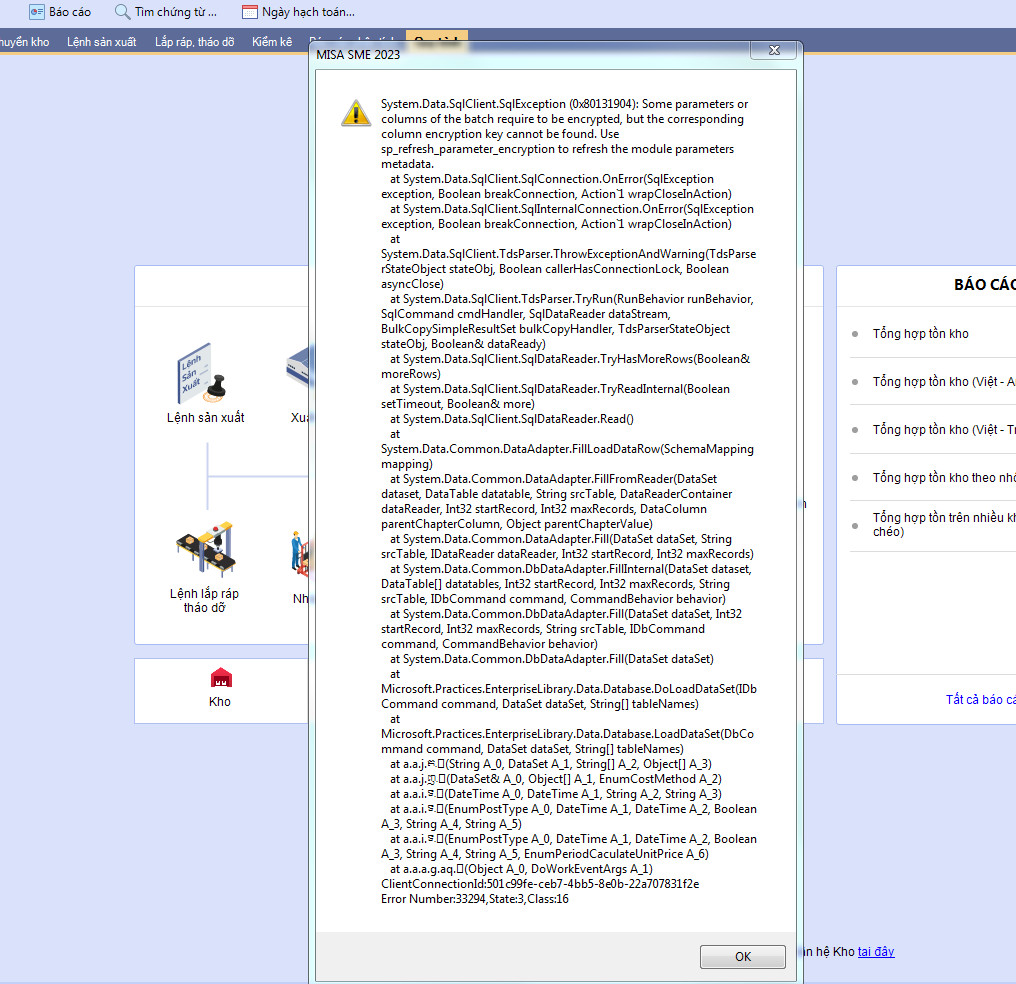Open the Tổng hợp tồn kho report
Image resolution: width=1016 pixels, height=984 pixels.
coord(920,334)
